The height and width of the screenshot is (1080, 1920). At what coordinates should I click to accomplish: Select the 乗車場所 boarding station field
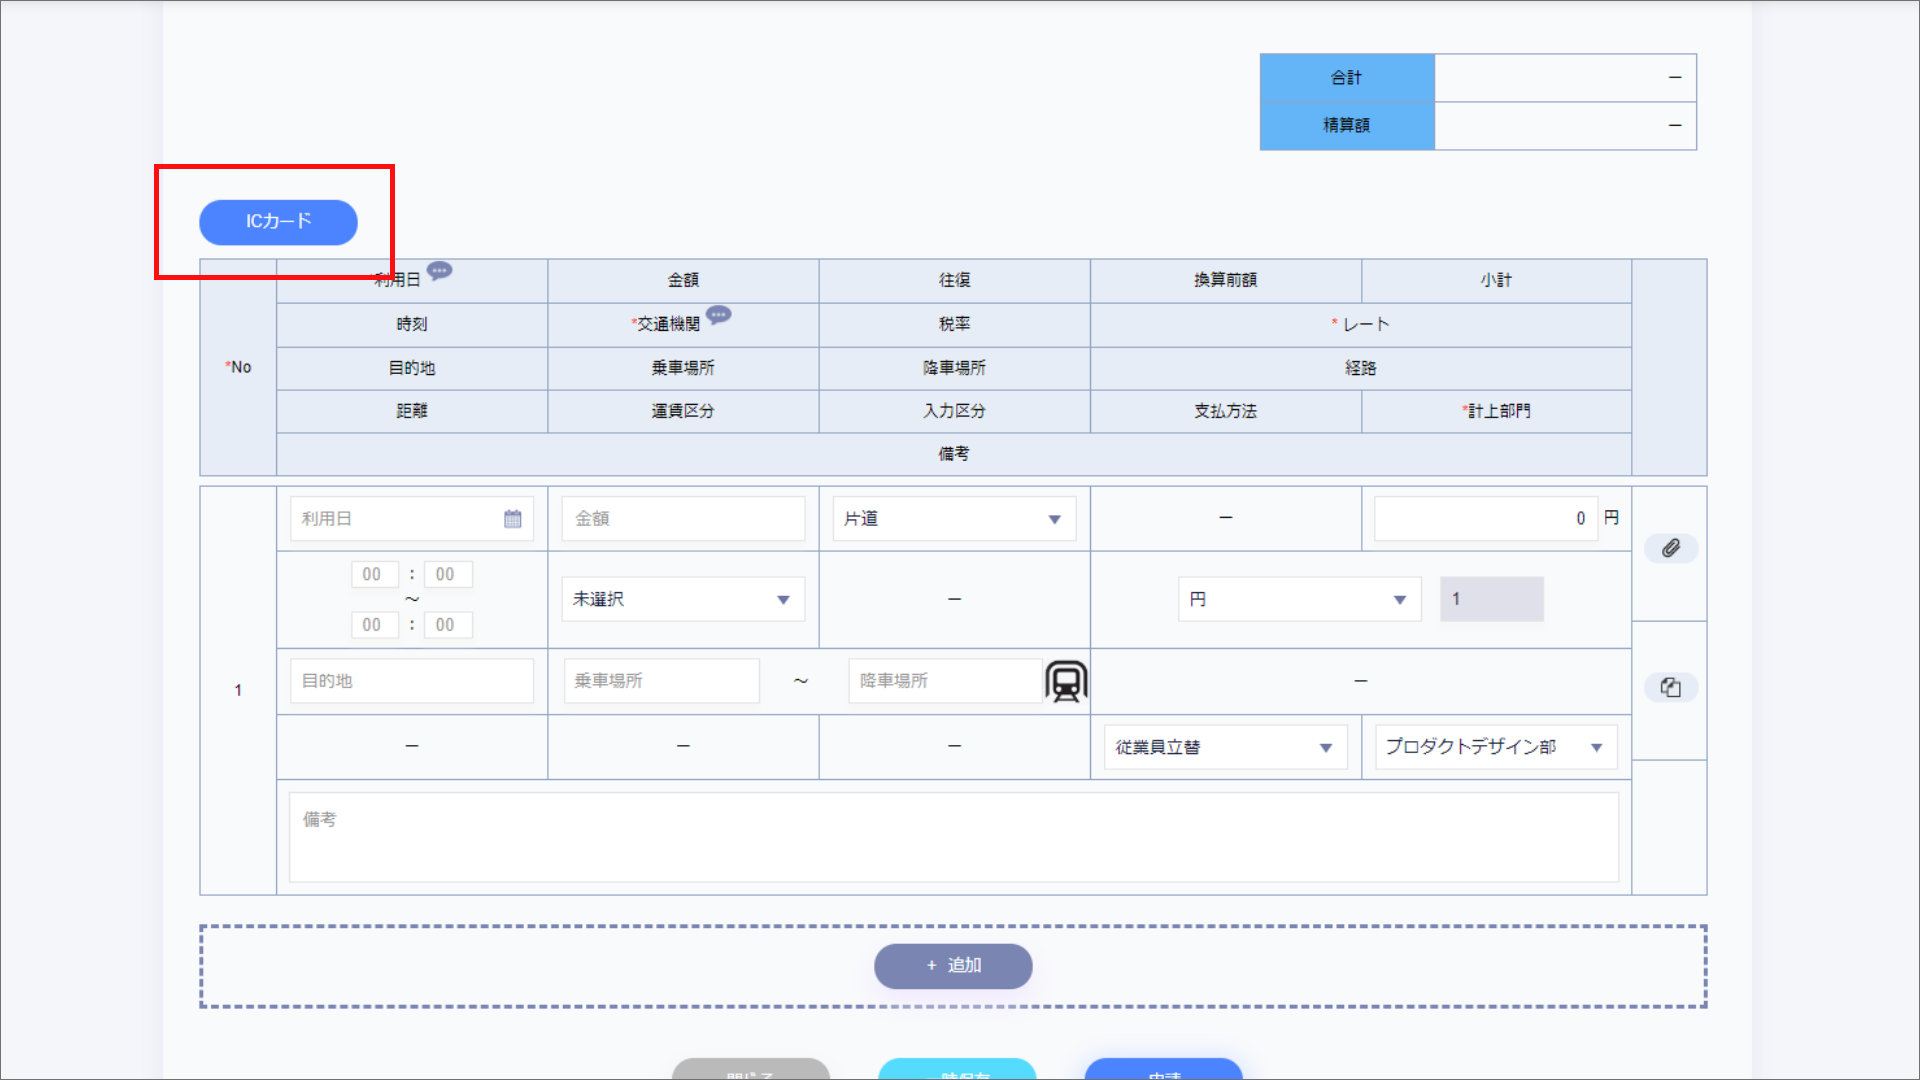(661, 681)
